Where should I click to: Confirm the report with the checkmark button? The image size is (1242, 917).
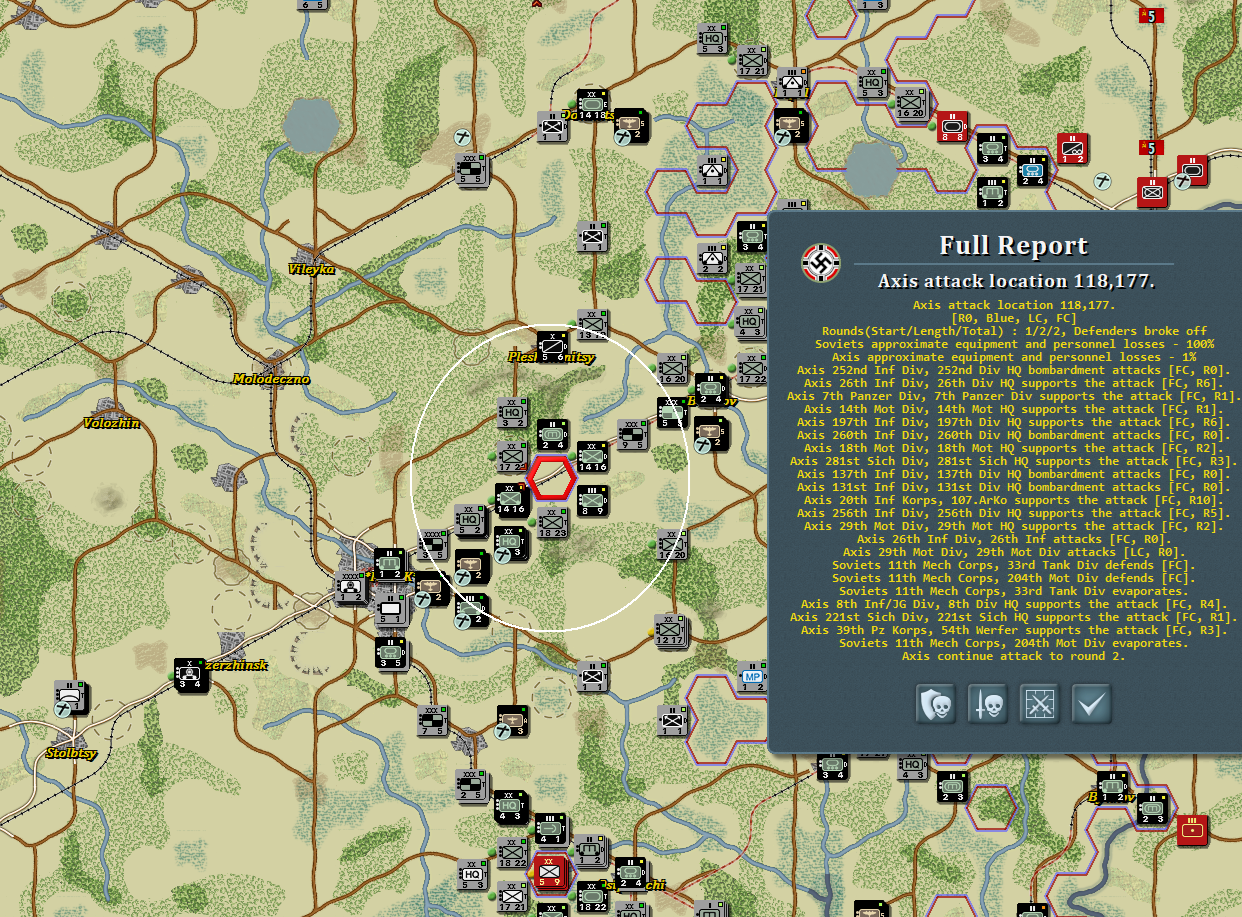click(1091, 705)
